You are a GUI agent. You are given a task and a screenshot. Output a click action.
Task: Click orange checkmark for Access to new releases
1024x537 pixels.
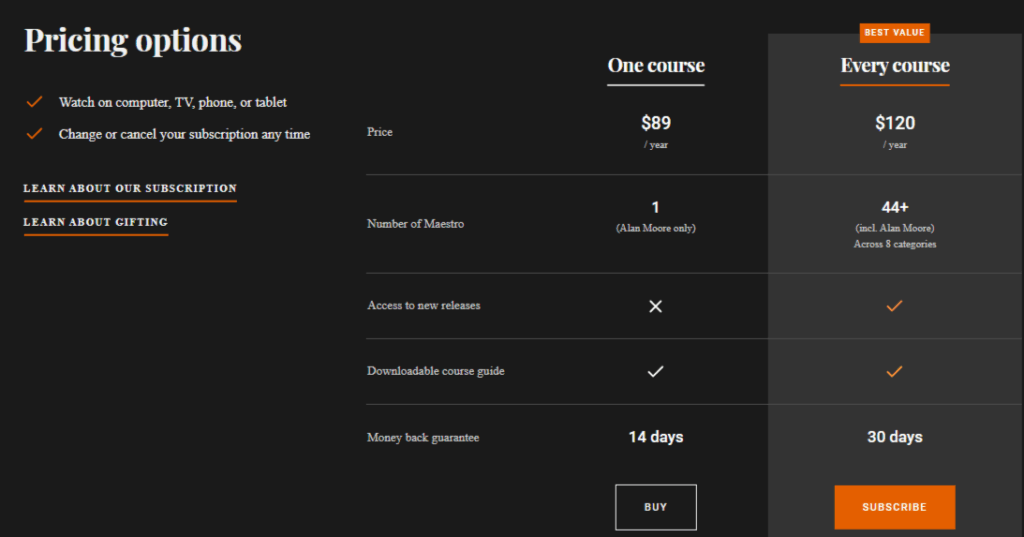[895, 306]
